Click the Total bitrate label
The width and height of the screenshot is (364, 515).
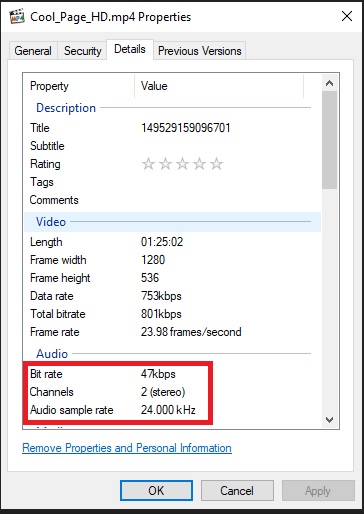[x=58, y=314]
